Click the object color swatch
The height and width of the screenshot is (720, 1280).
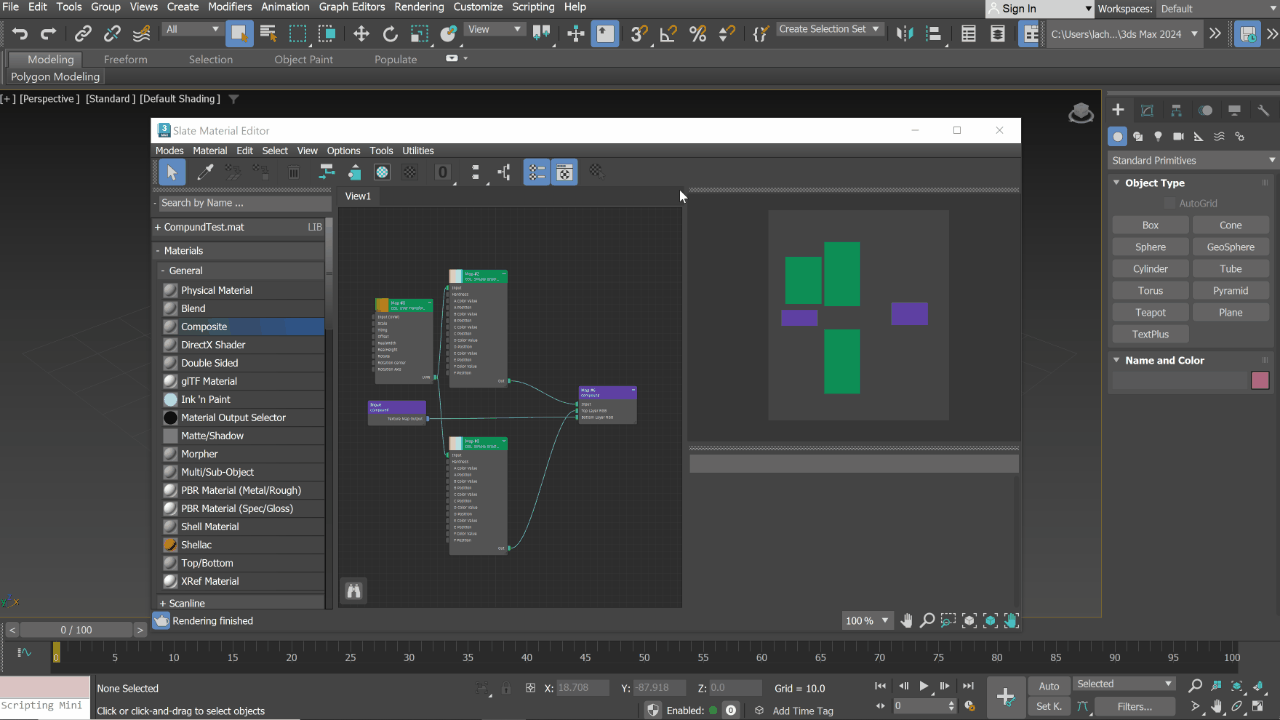pos(1259,380)
